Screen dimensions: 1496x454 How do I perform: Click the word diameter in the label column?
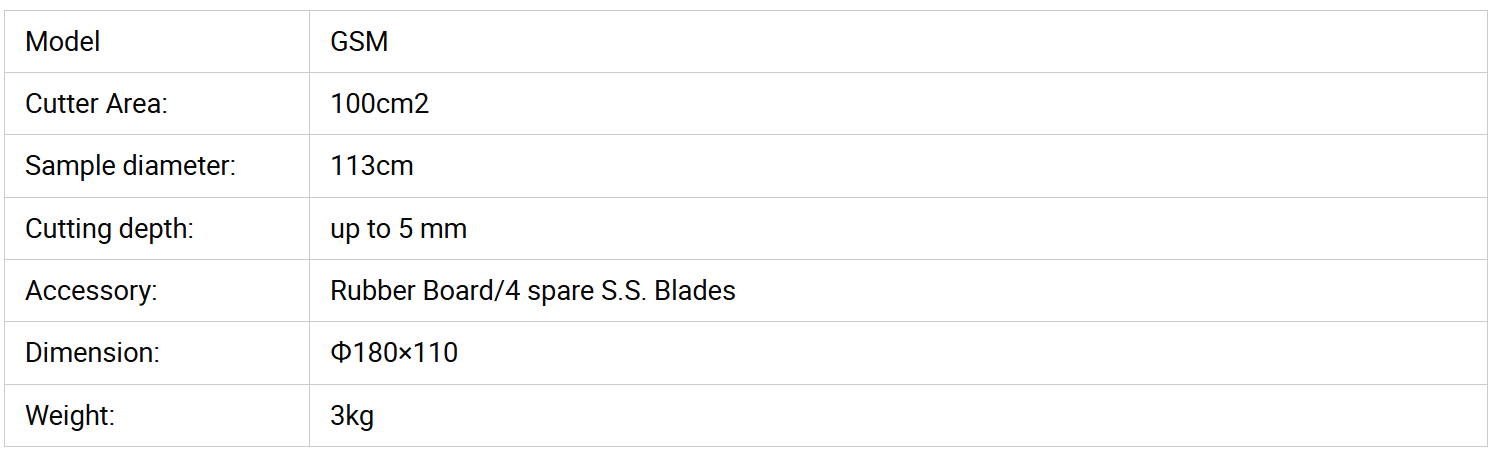coord(178,166)
